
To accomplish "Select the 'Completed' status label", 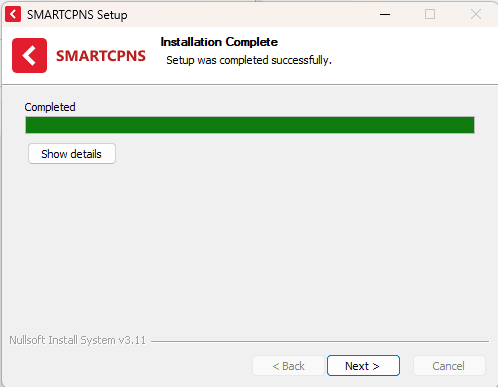I will pos(50,107).
